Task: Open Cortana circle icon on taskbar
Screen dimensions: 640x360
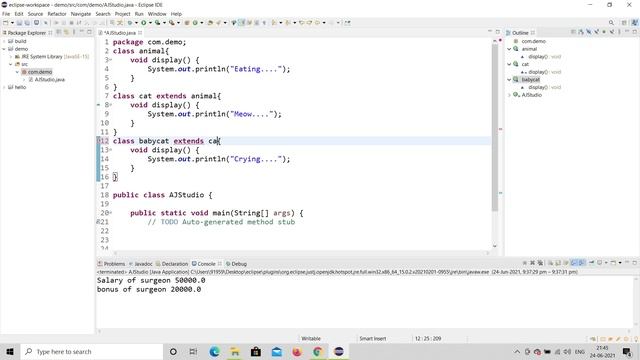Action: (x=173, y=351)
